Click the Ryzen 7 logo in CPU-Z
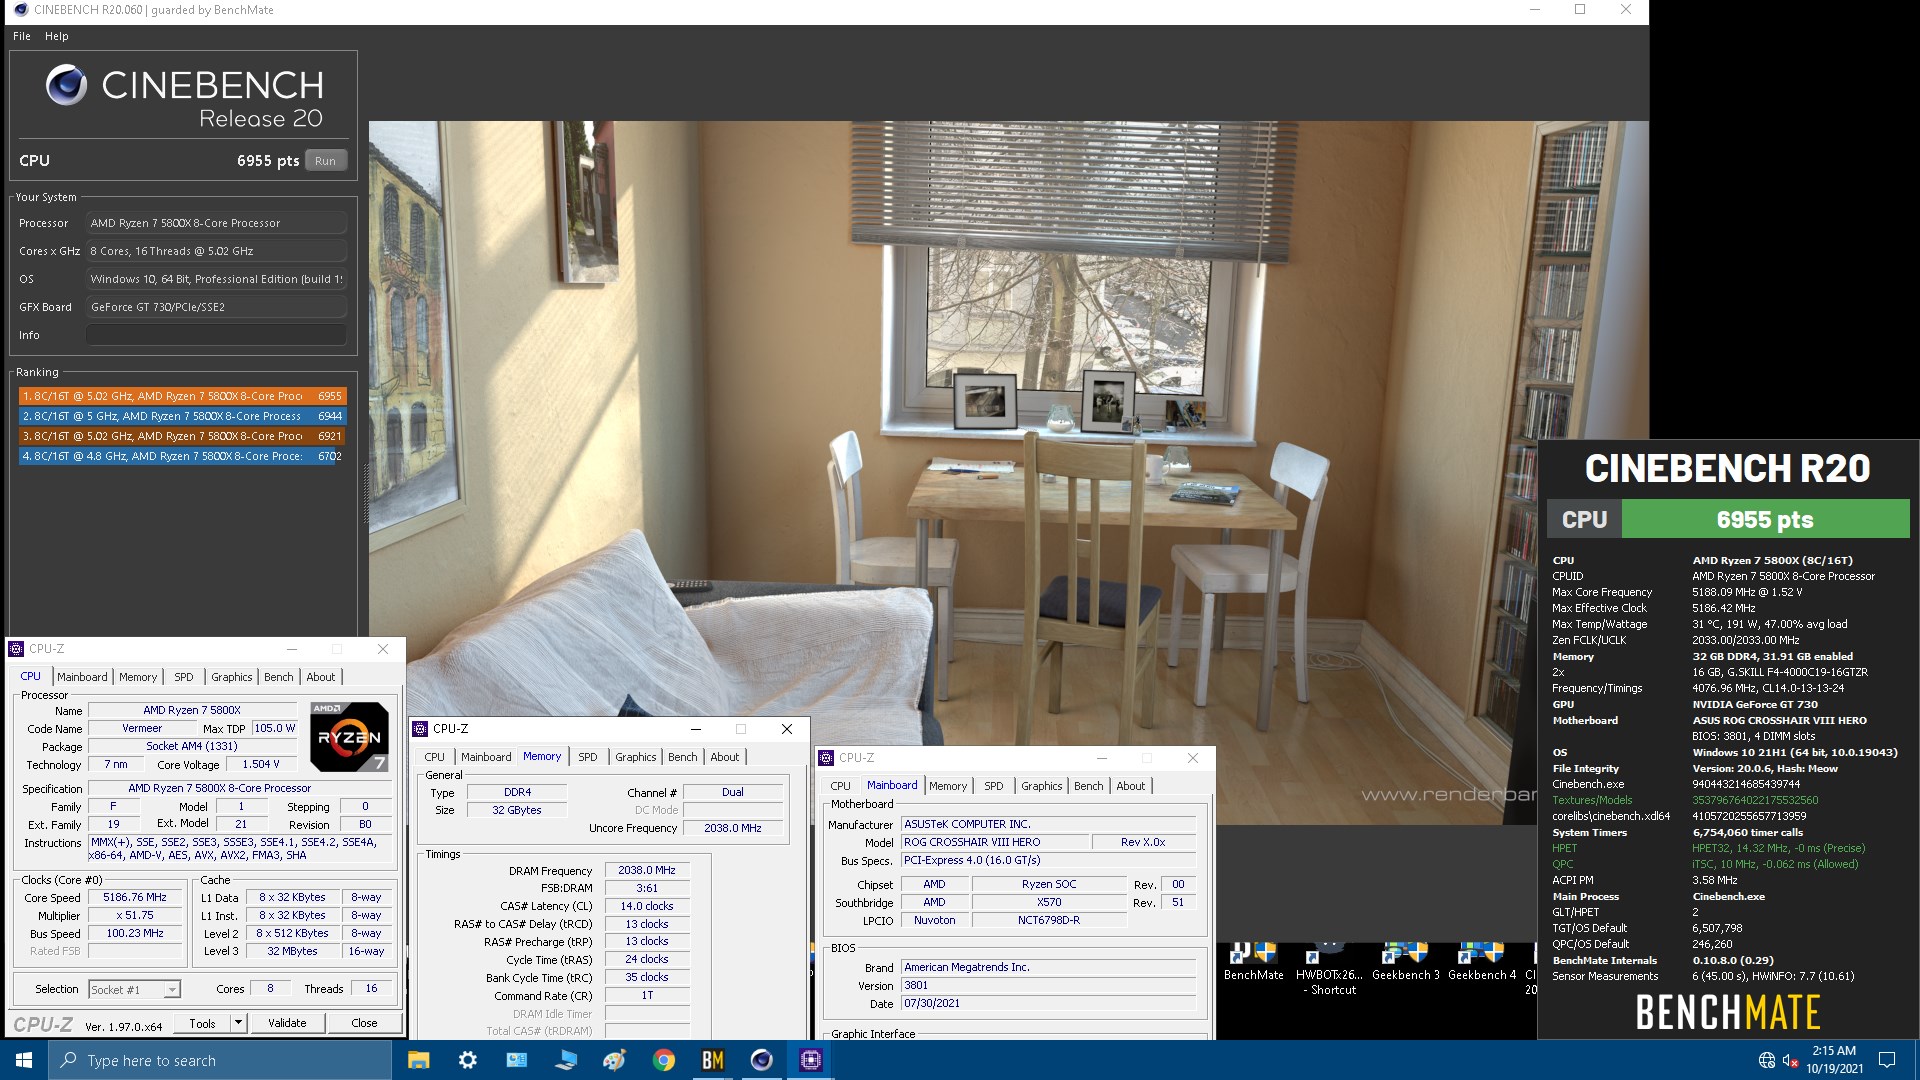The image size is (1920, 1080). (x=349, y=737)
